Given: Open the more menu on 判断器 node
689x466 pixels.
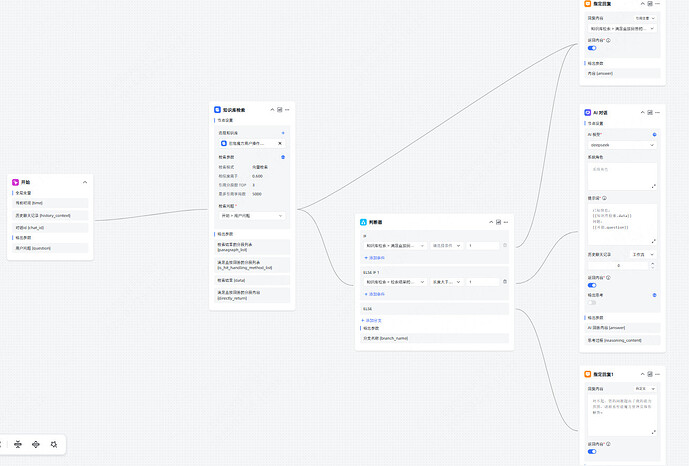Looking at the screenshot, I should point(506,222).
